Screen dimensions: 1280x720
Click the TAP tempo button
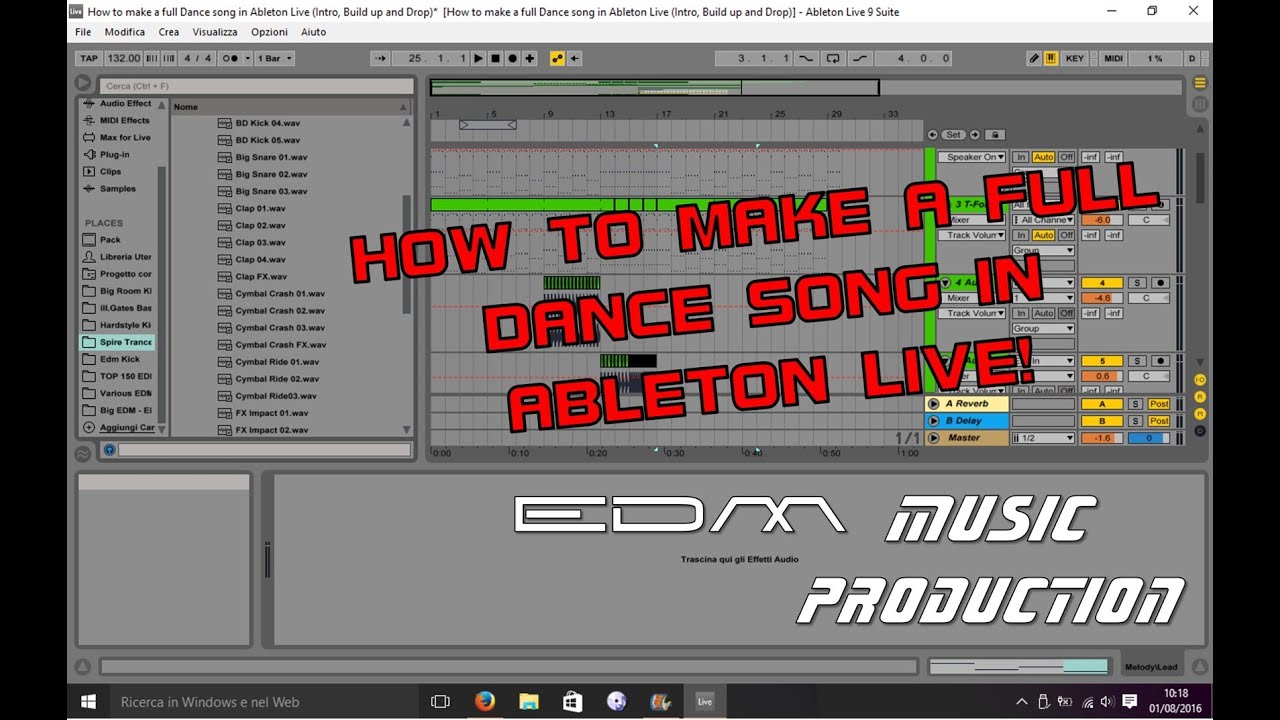pyautogui.click(x=88, y=58)
